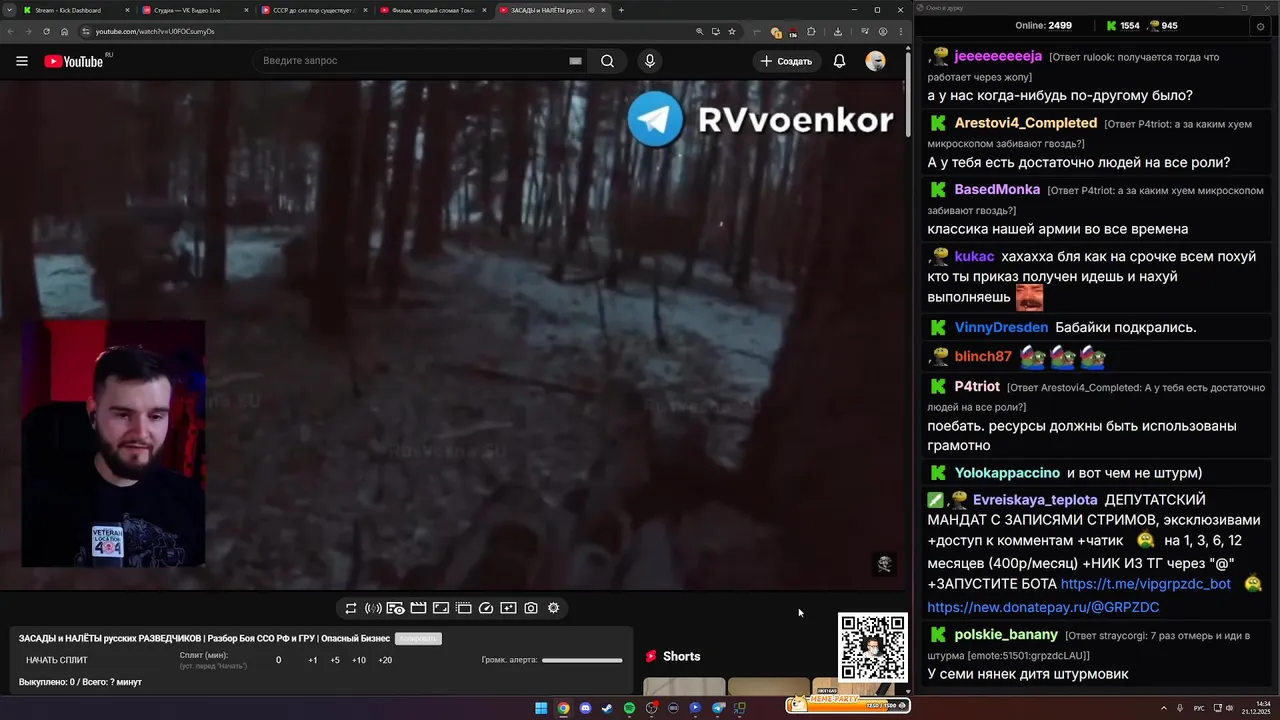Click the Создать create button

click(787, 61)
